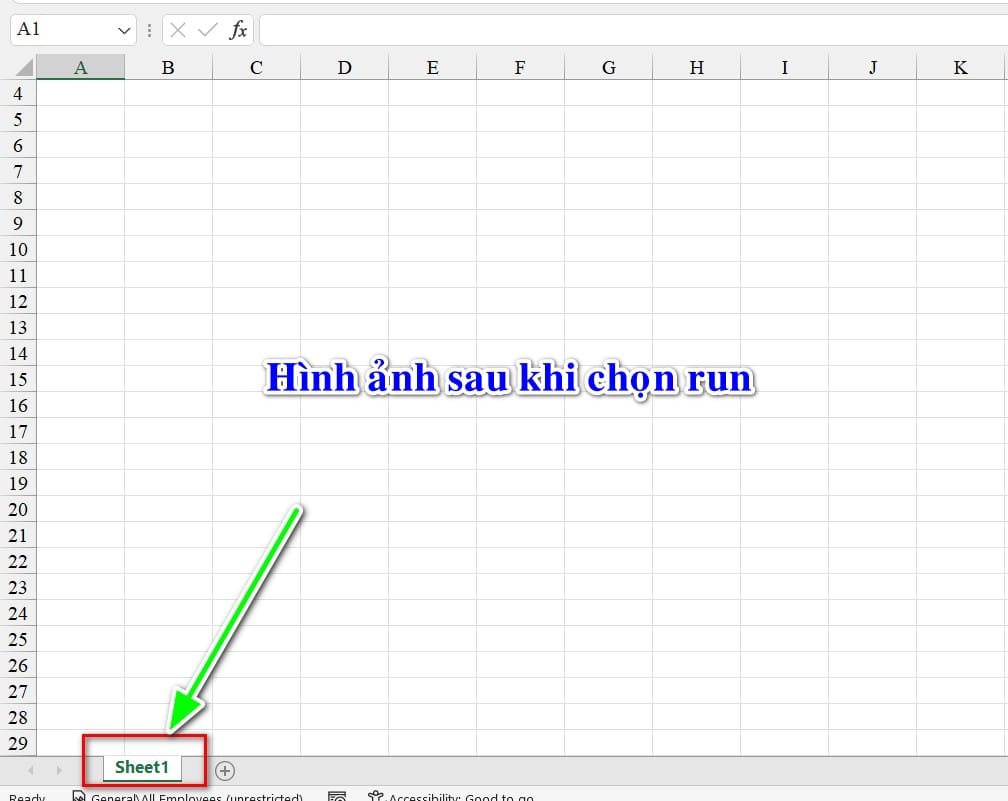Click the next sheet navigation arrow
Viewport: 1008px width, 801px height.
(x=58, y=771)
